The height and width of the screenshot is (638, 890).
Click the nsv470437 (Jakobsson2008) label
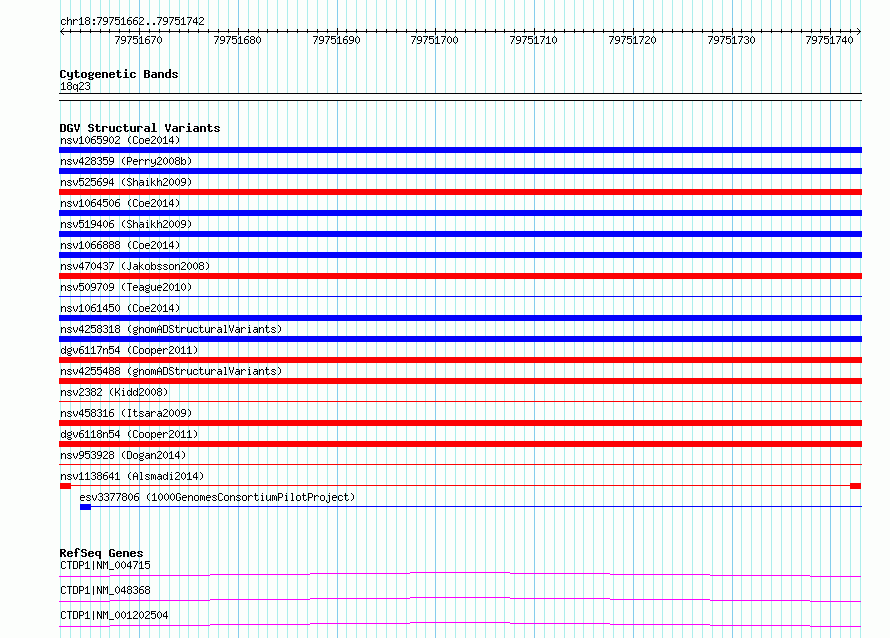click(x=135, y=266)
